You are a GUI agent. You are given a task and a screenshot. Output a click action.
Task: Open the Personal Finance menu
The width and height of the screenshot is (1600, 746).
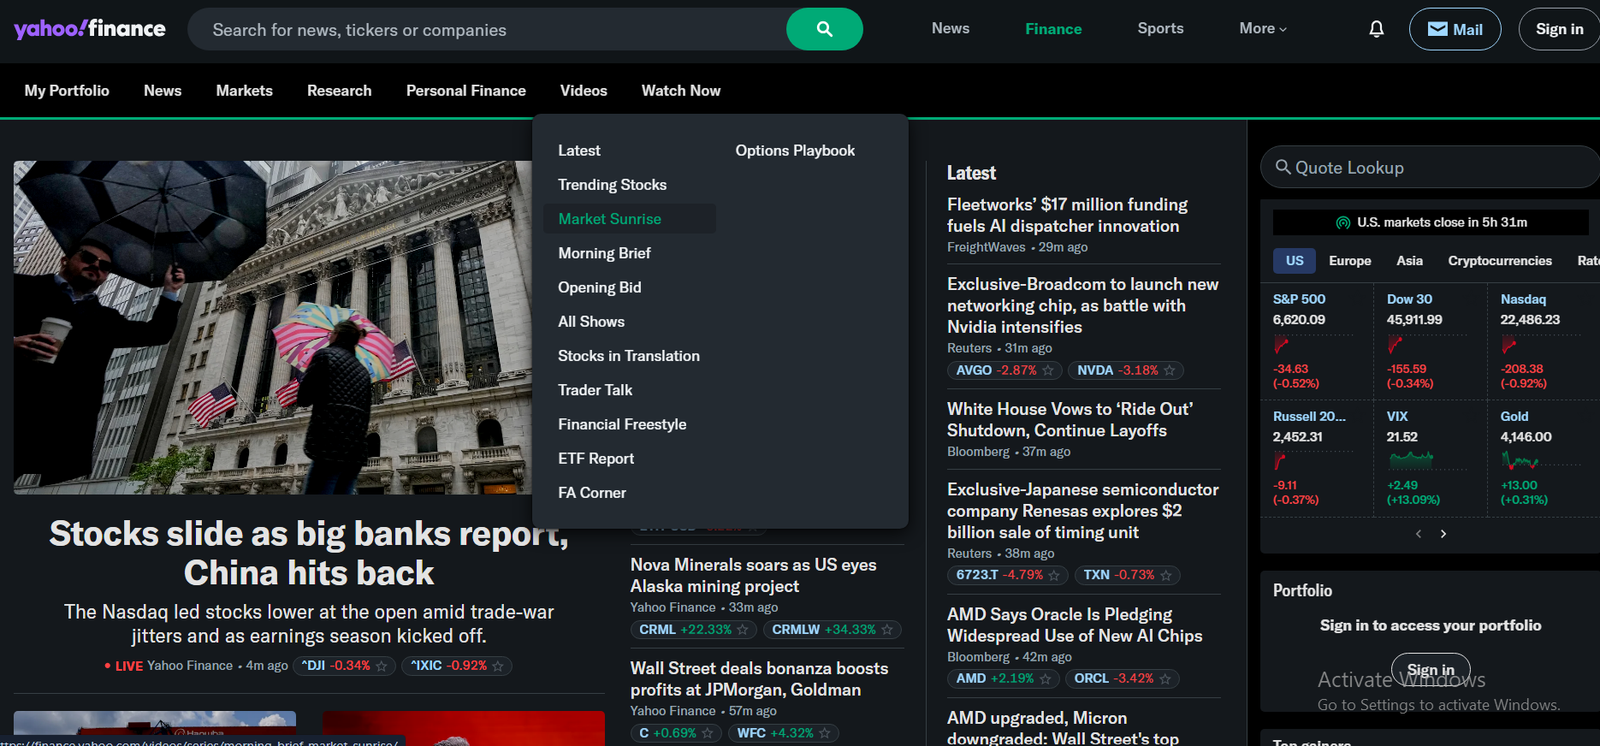(466, 91)
